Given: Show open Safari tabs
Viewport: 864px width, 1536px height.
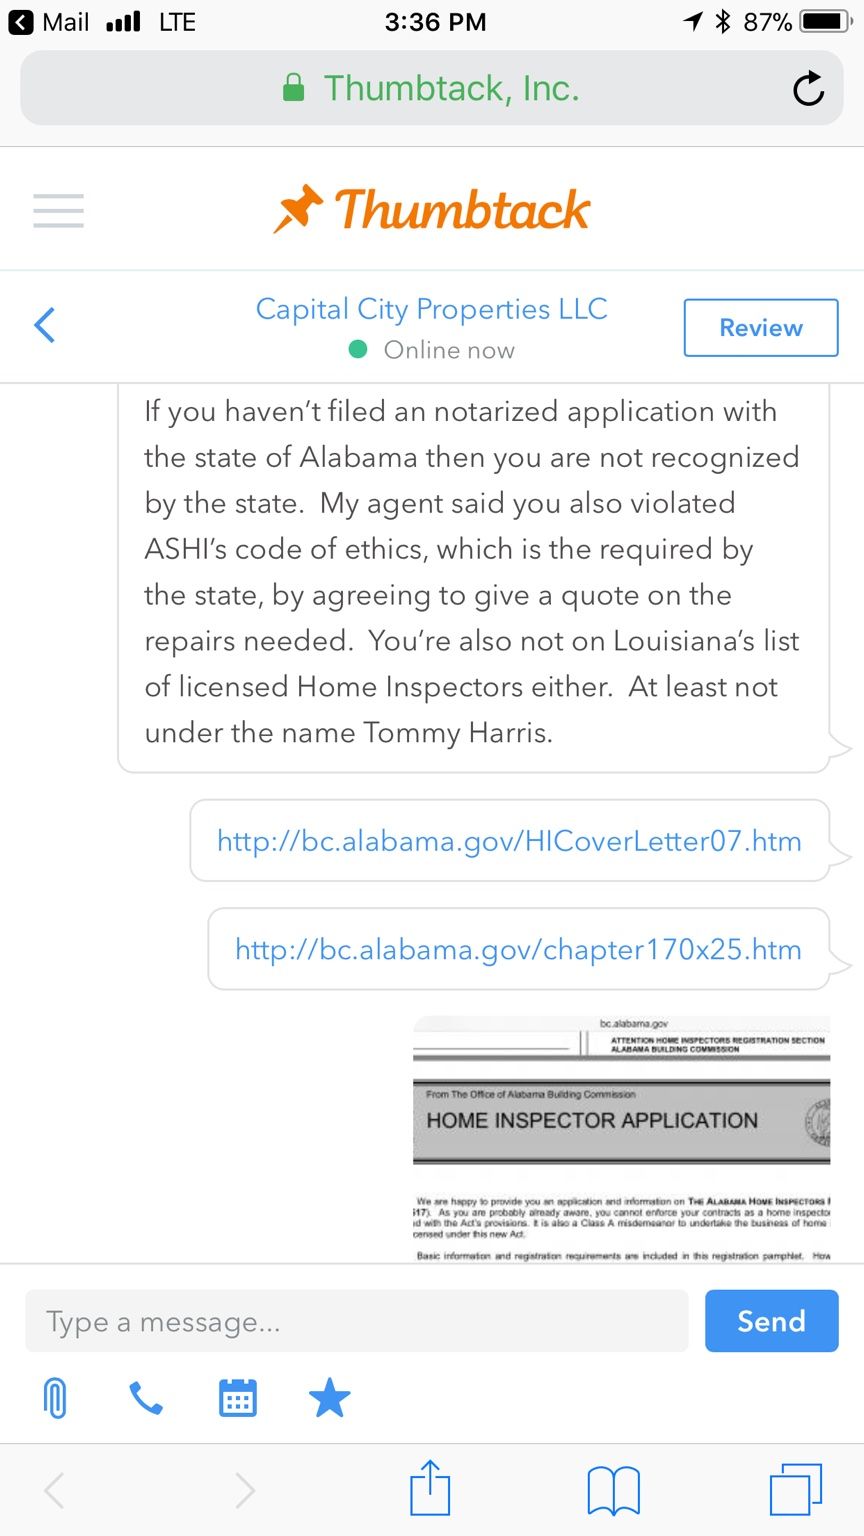Looking at the screenshot, I should (795, 1490).
